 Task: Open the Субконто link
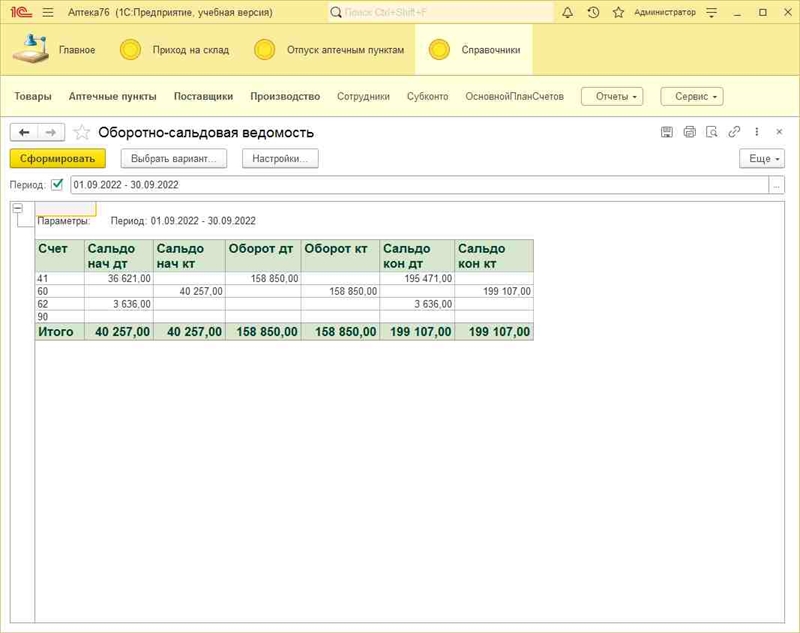428,96
